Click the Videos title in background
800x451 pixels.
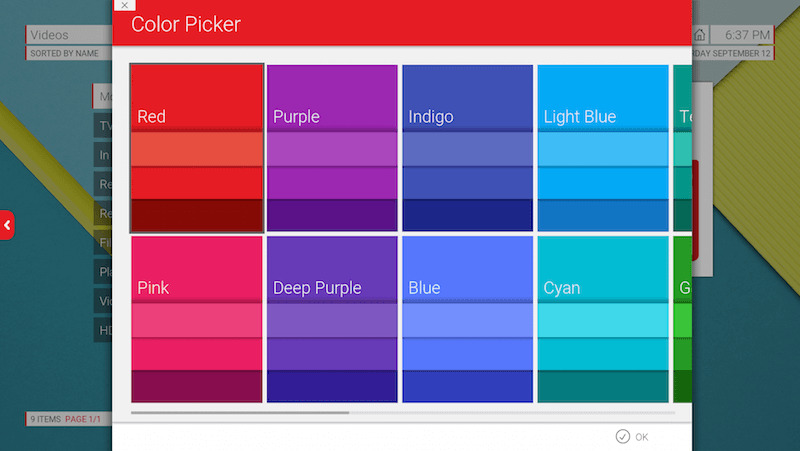coord(49,35)
